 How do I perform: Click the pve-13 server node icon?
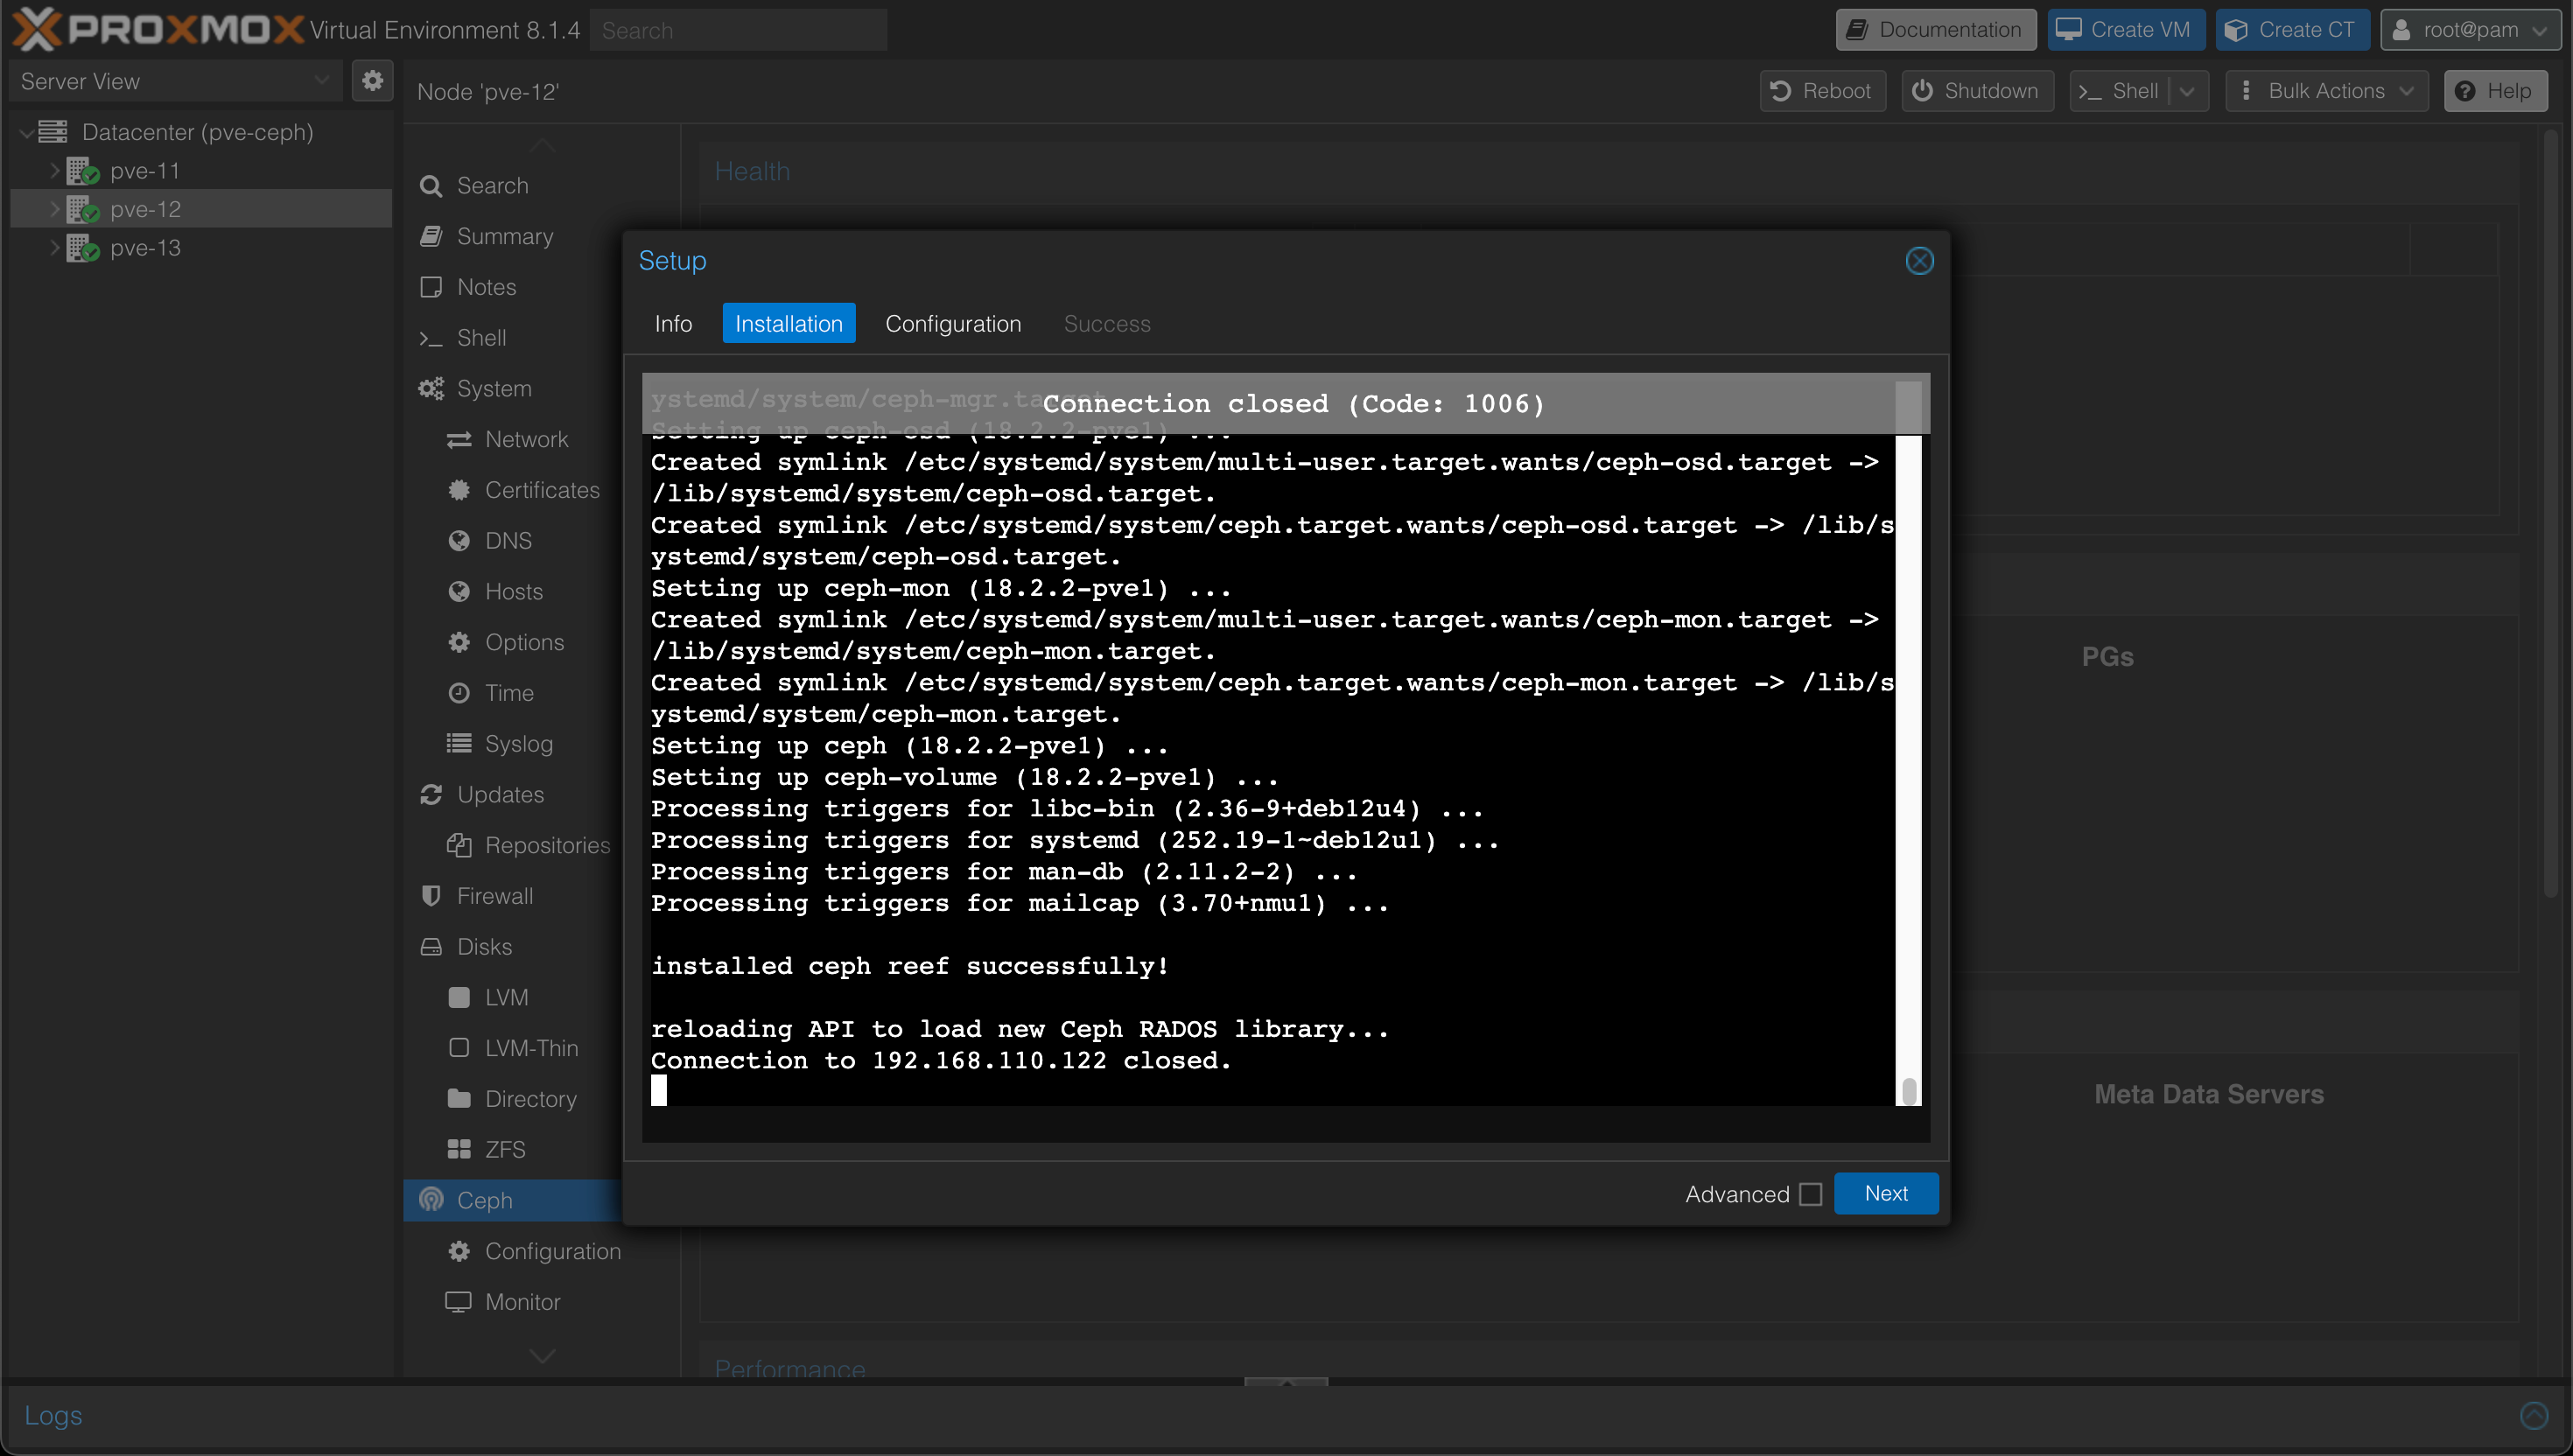click(81, 246)
